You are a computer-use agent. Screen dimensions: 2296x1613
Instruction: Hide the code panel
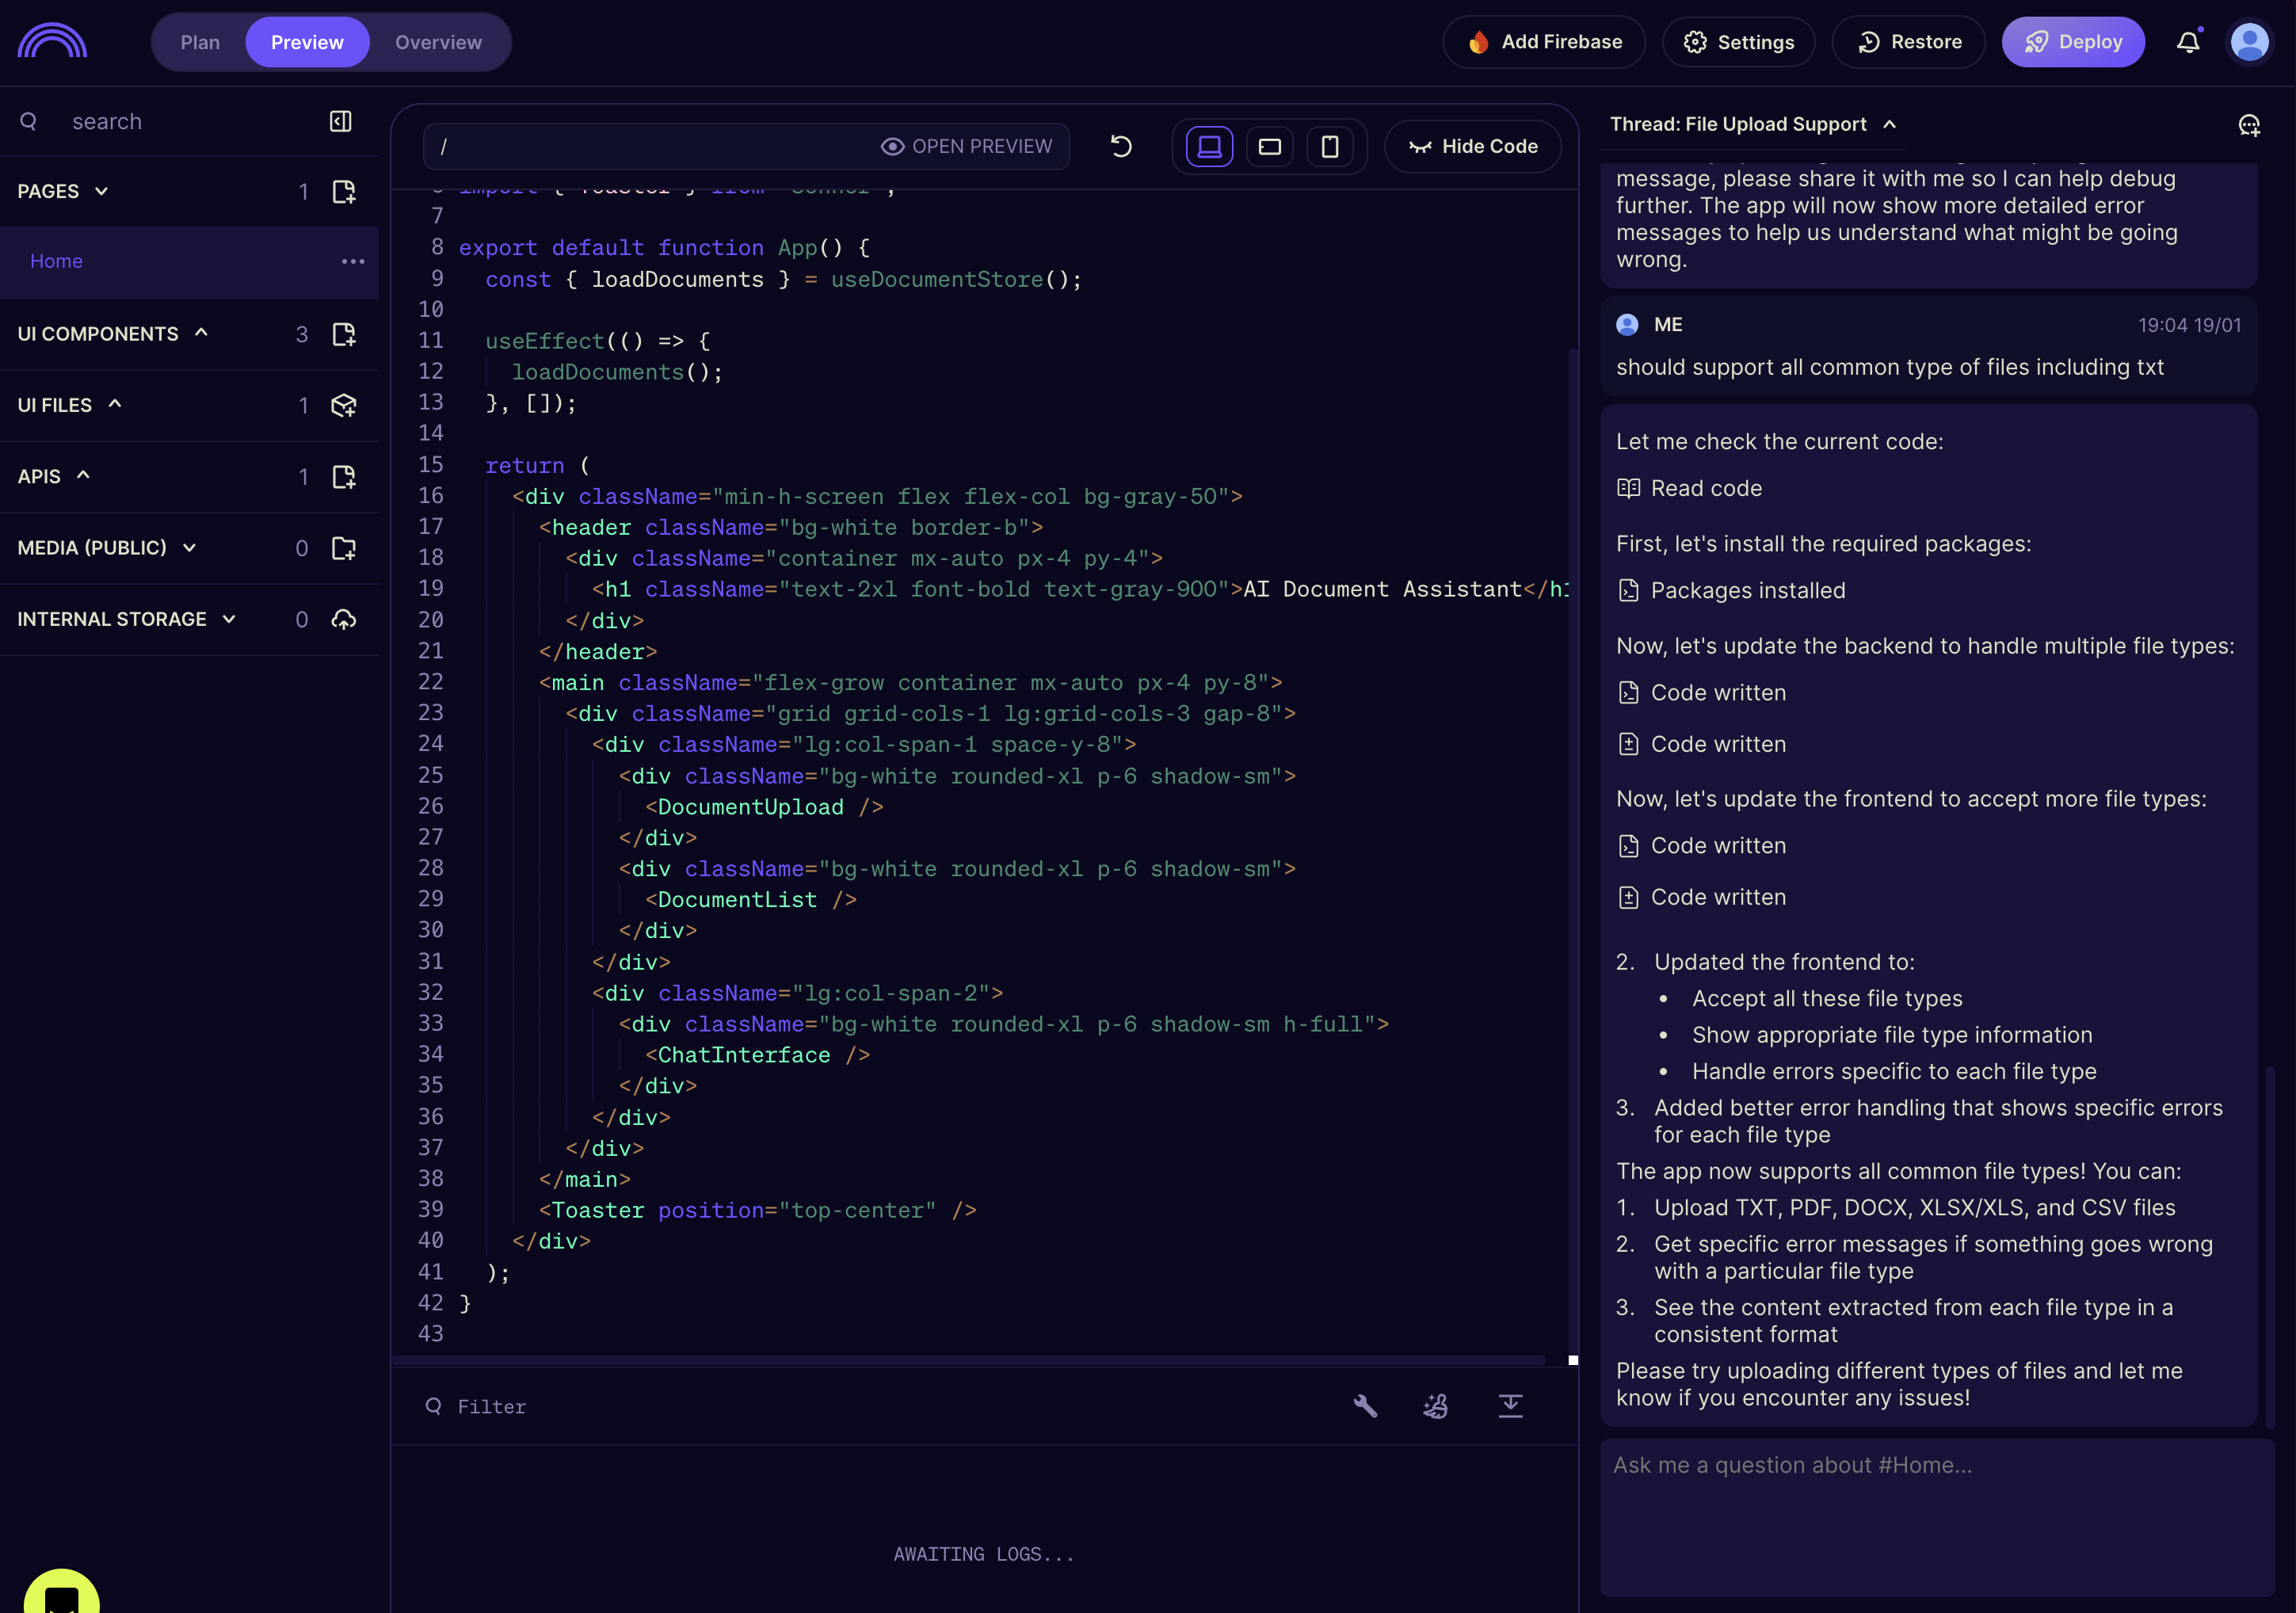(1473, 146)
